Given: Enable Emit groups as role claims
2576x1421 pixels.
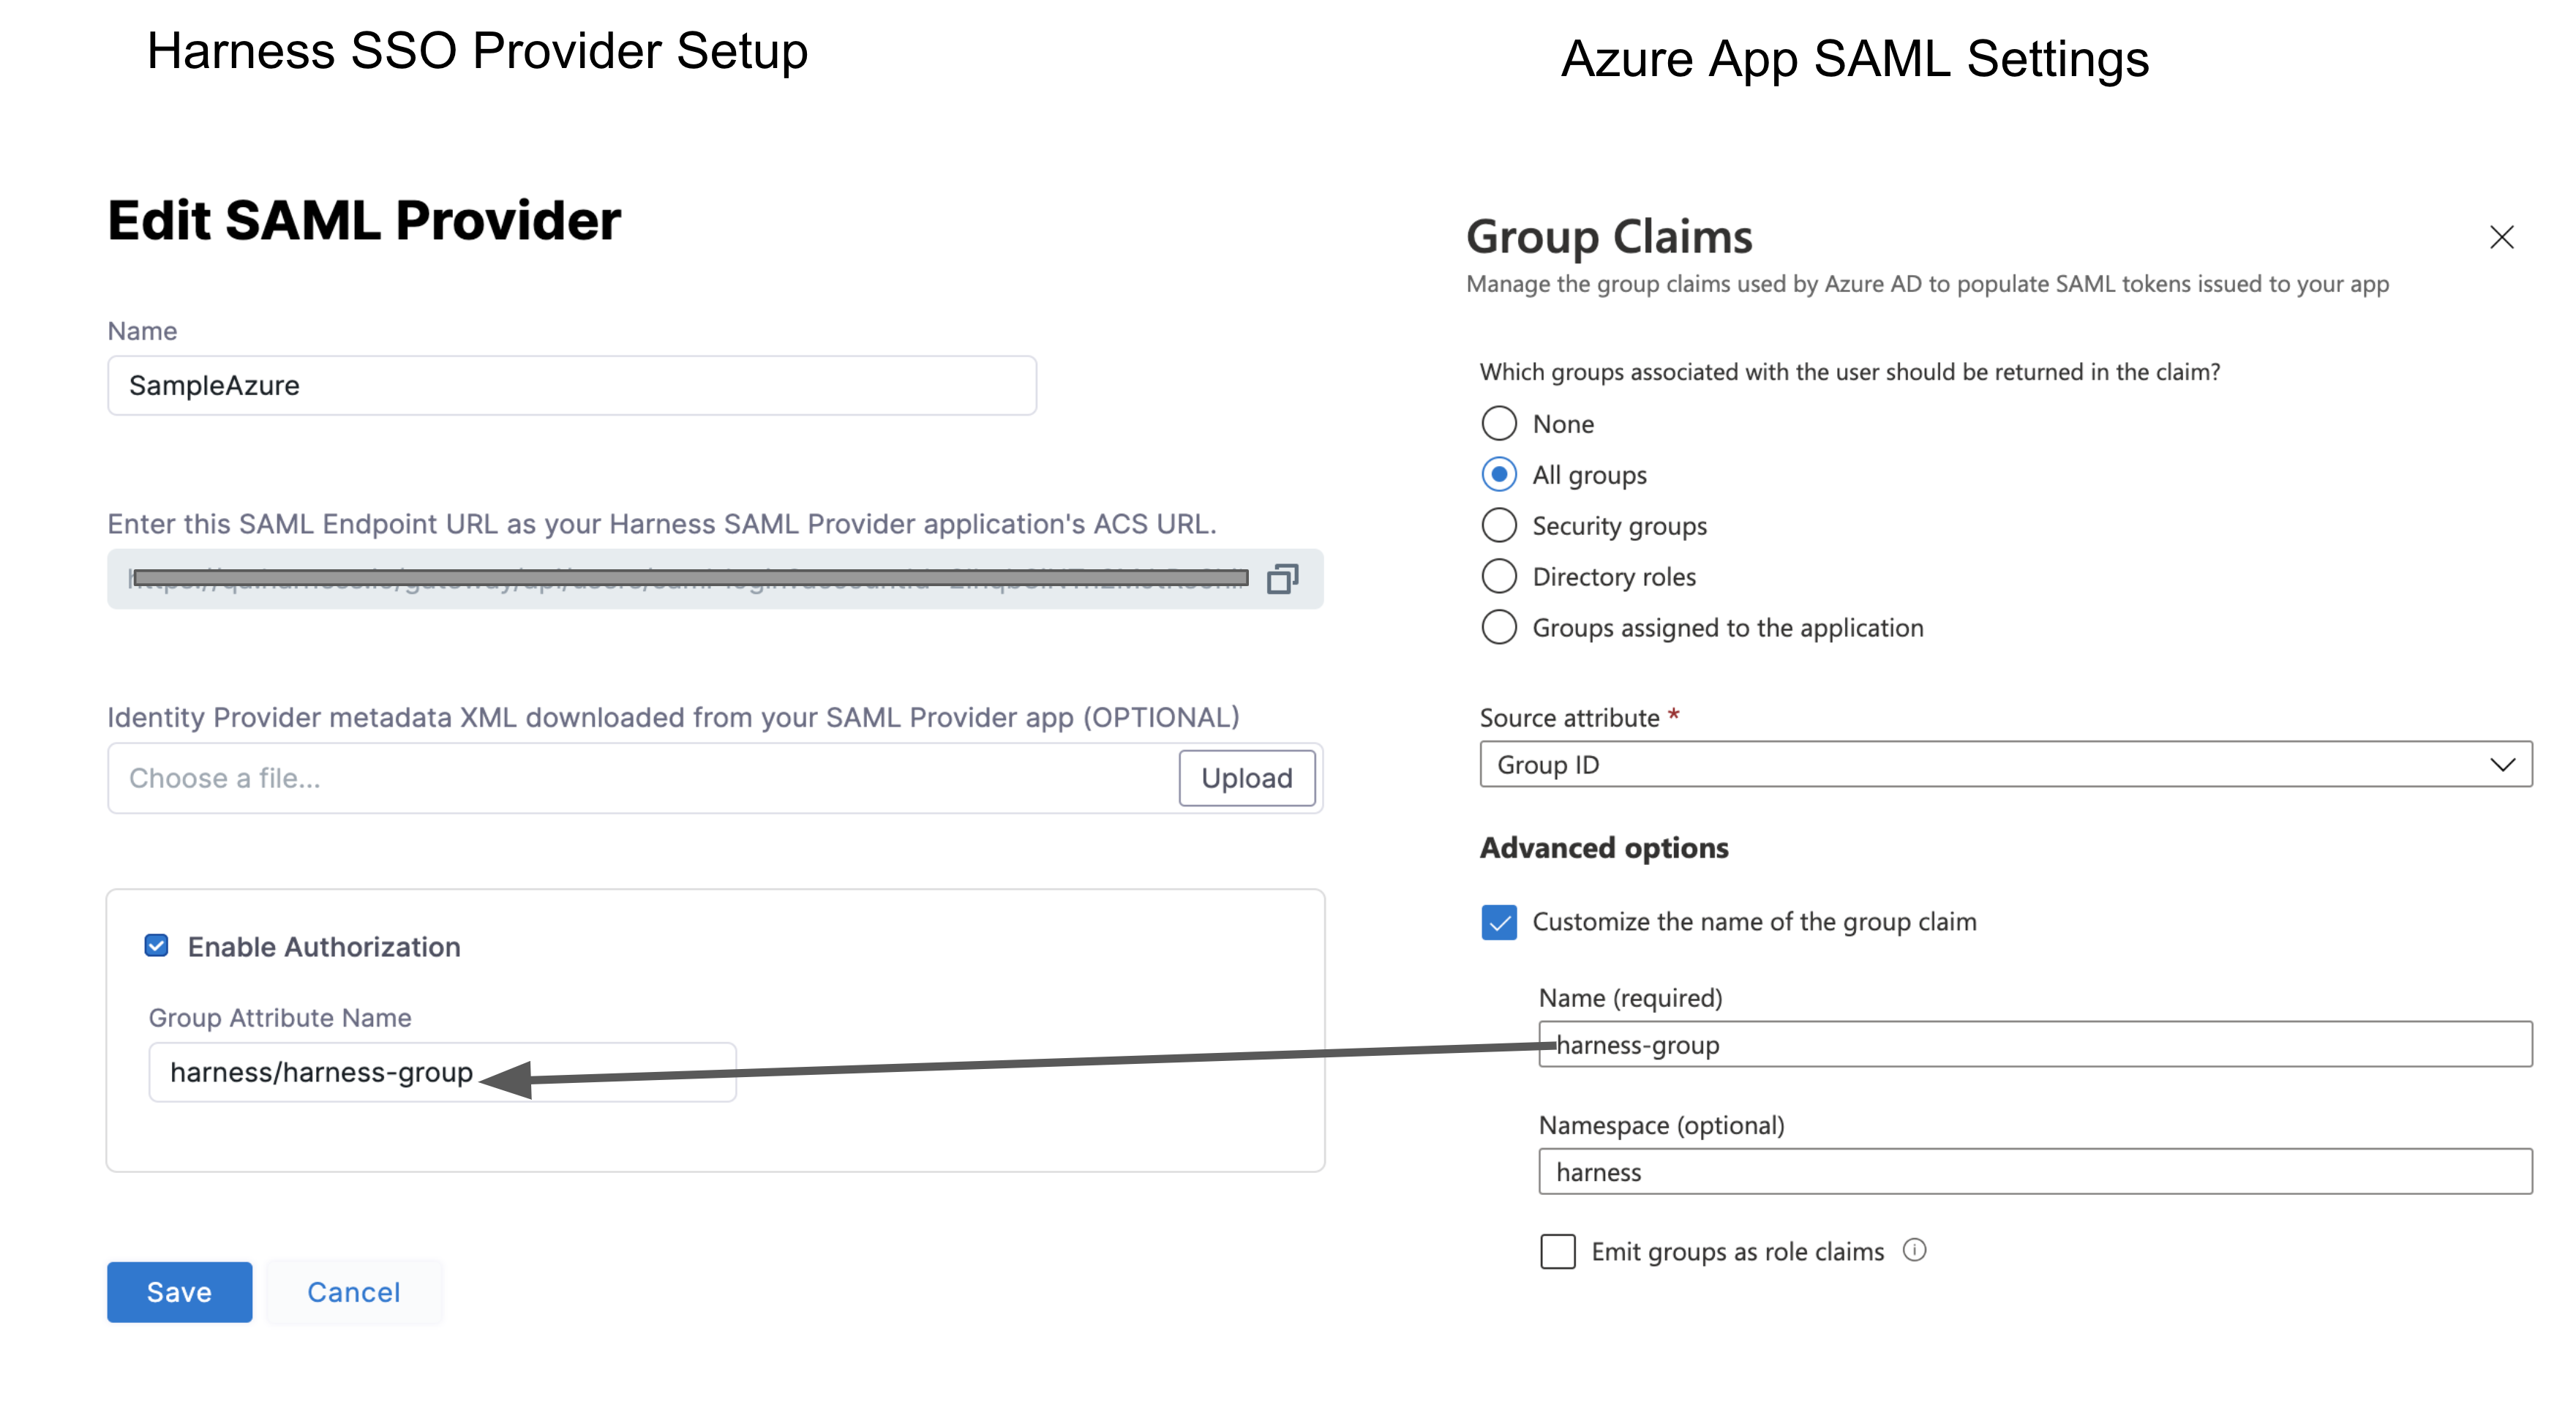Looking at the screenshot, I should tap(1558, 1251).
